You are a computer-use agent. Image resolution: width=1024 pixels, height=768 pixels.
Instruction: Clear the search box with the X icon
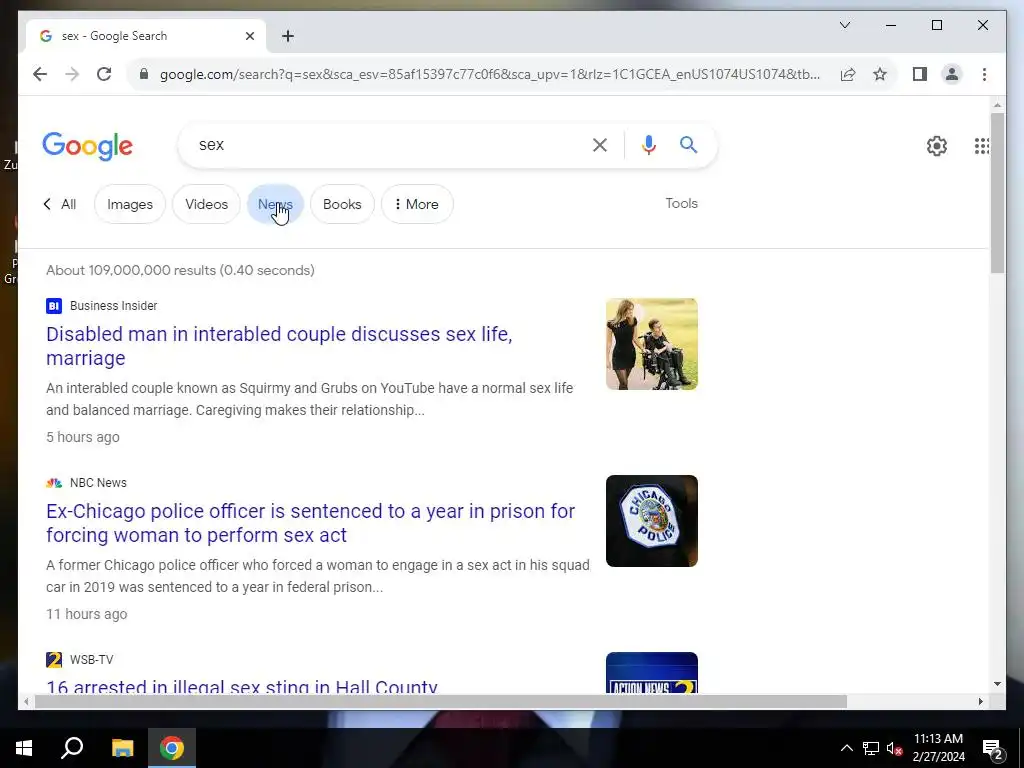(600, 145)
